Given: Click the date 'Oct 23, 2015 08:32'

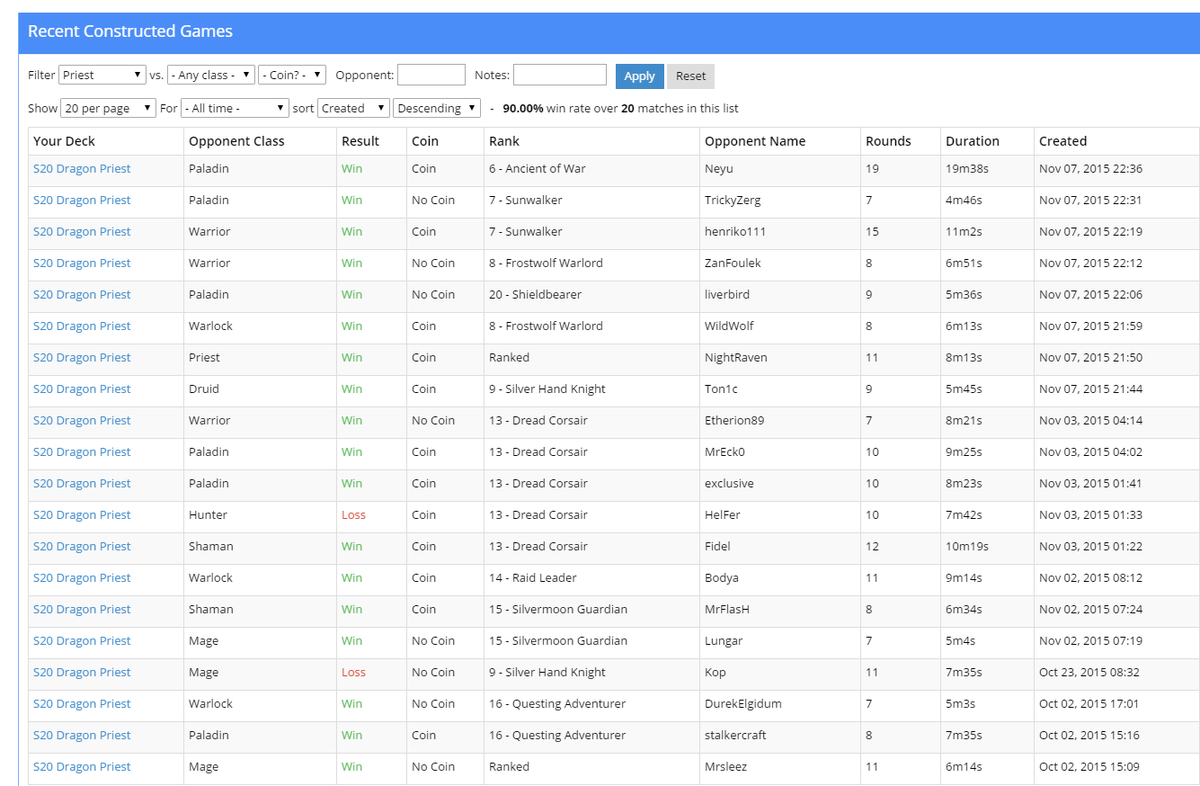Looking at the screenshot, I should [1089, 672].
